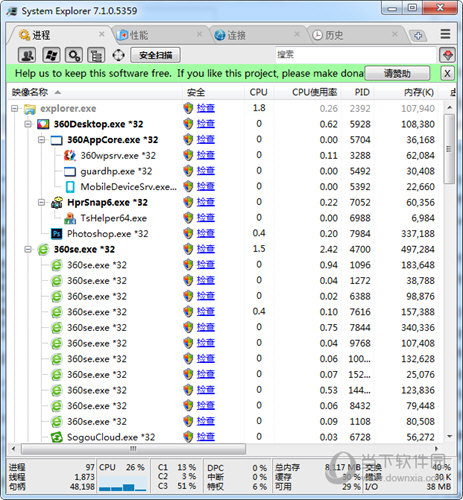This screenshot has width=463, height=500.
Task: Collapse the HprSnap6.exe tree node
Action: 41,202
